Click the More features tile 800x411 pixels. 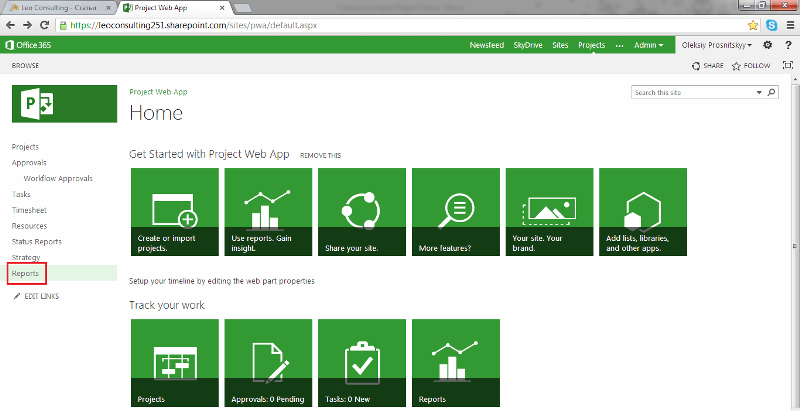coord(456,212)
